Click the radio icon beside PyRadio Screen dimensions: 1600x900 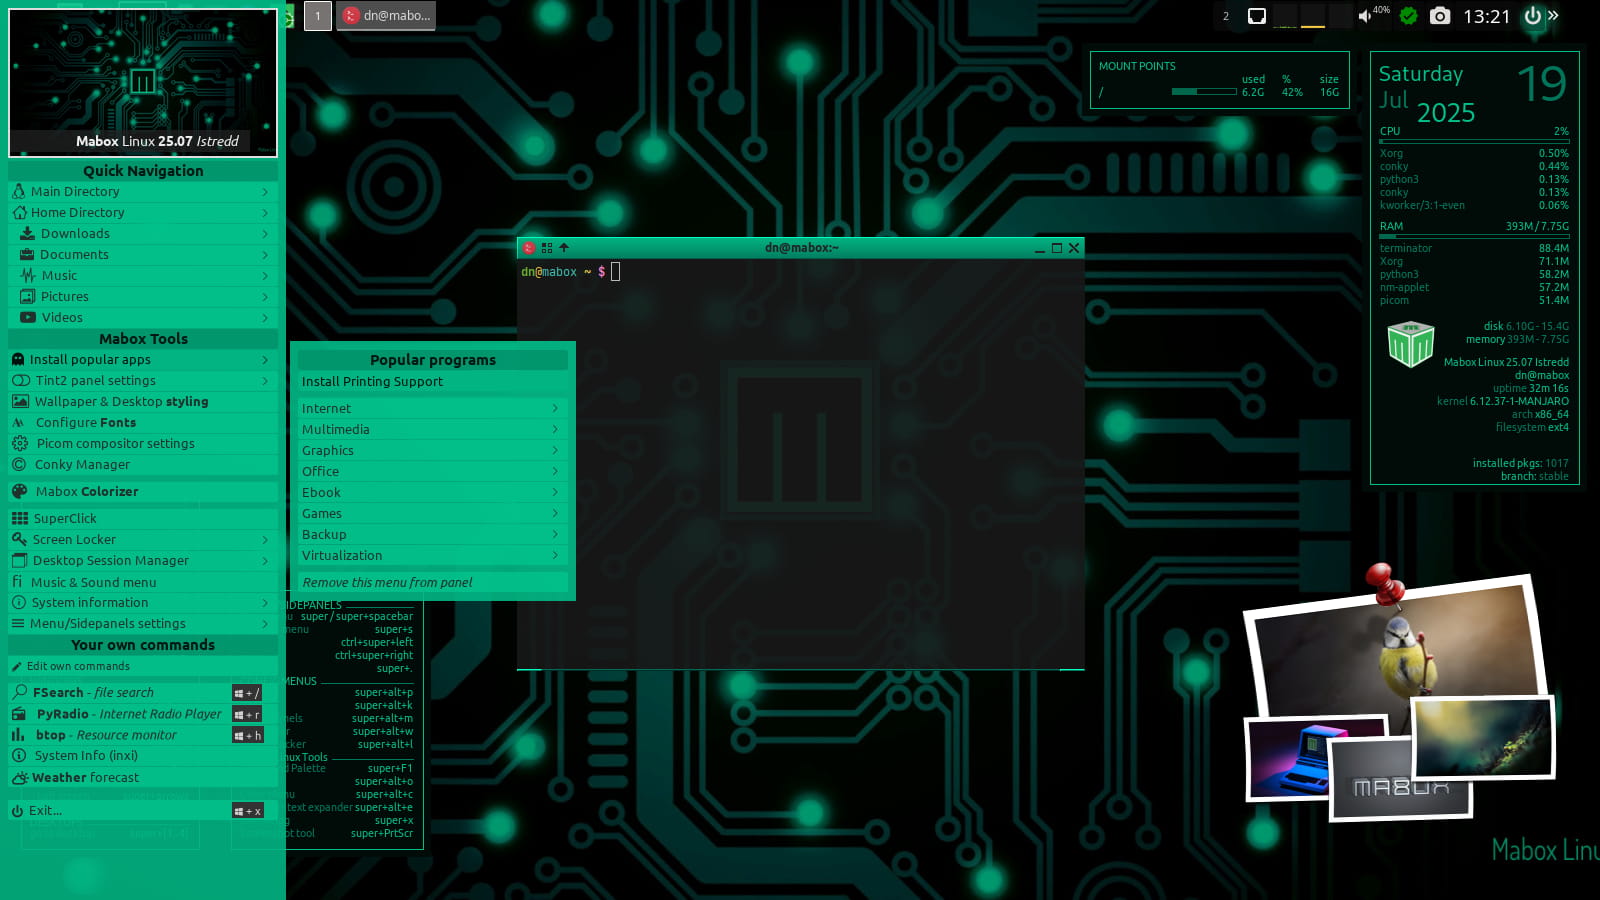[19, 714]
